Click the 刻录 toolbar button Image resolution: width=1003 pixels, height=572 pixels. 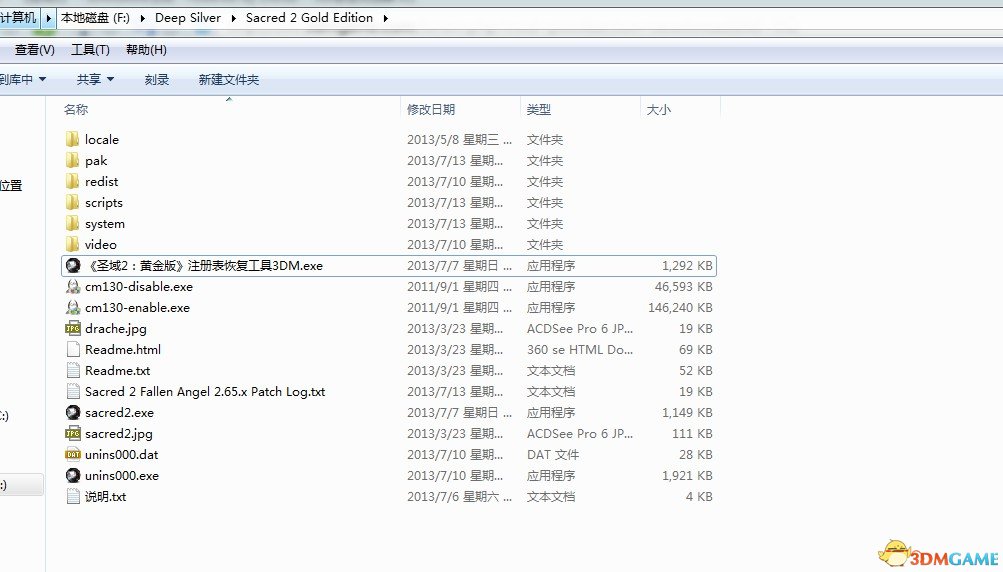[x=157, y=79]
